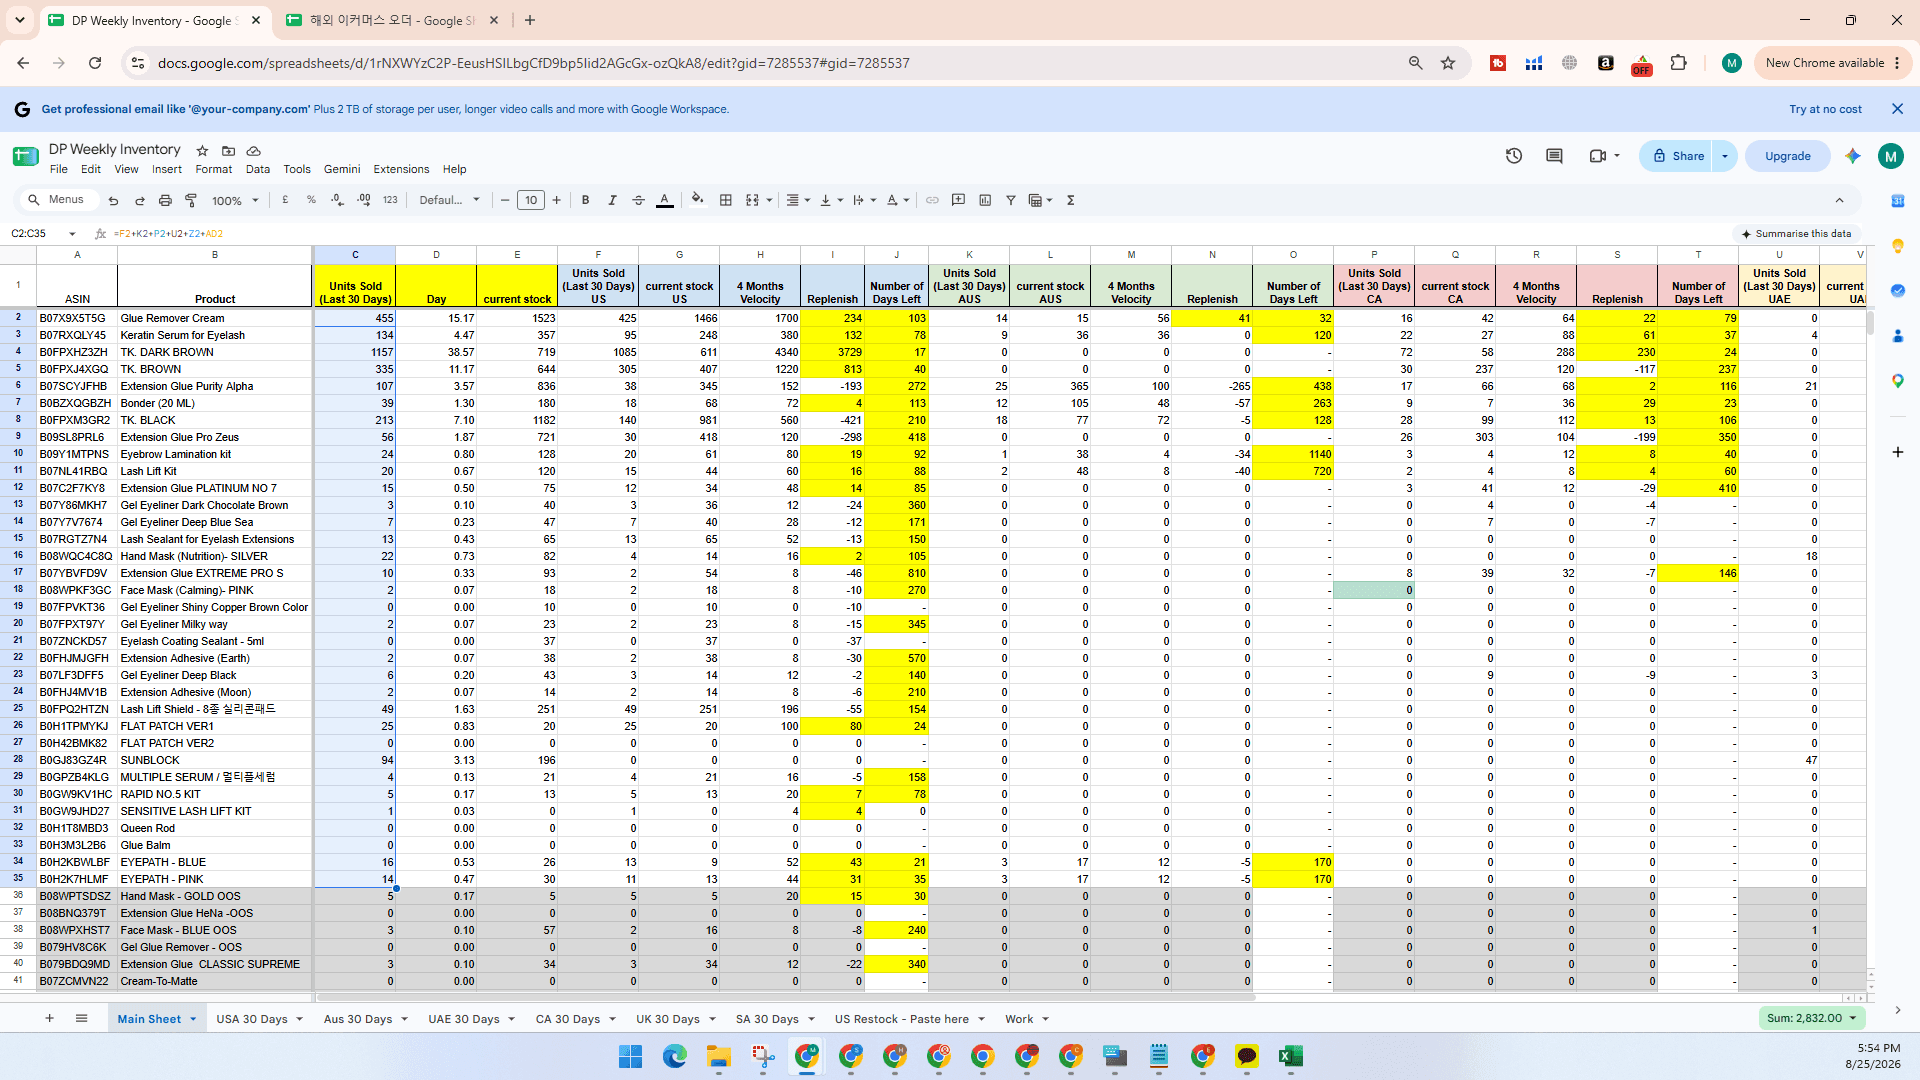The height and width of the screenshot is (1080, 1920).
Task: Open horizontal align dropdown
Action: 797,200
